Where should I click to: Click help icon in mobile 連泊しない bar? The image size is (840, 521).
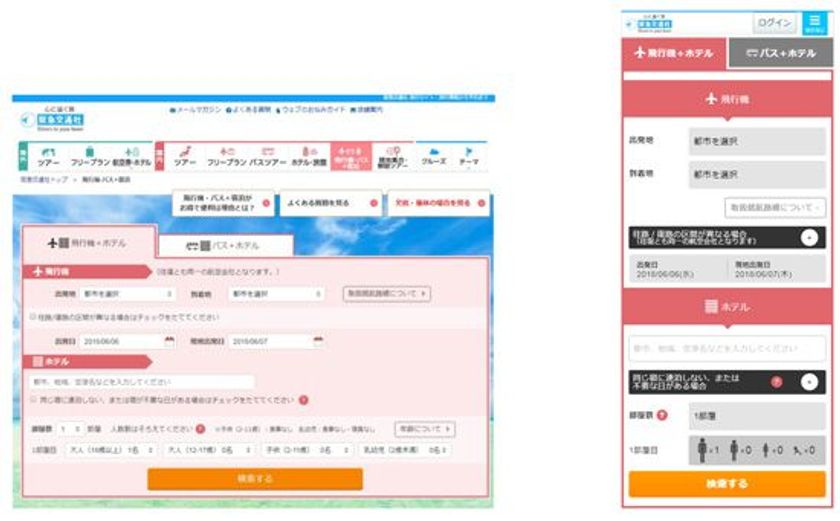[776, 382]
